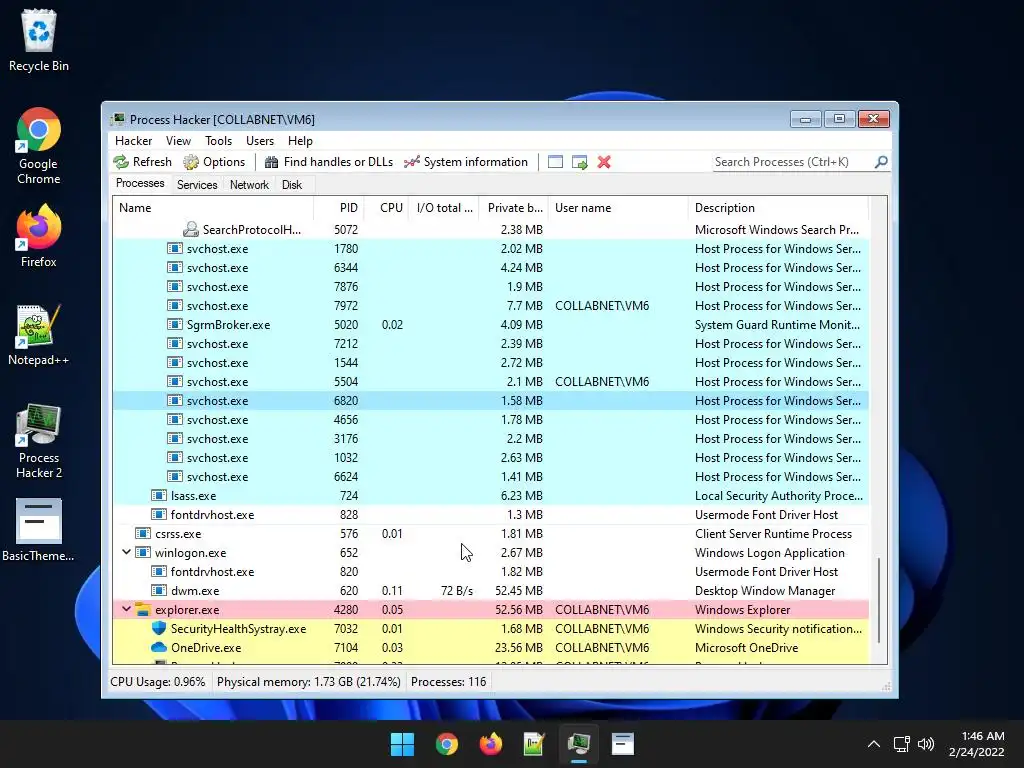Sort by Private bytes column header
The image size is (1024, 768).
click(513, 208)
